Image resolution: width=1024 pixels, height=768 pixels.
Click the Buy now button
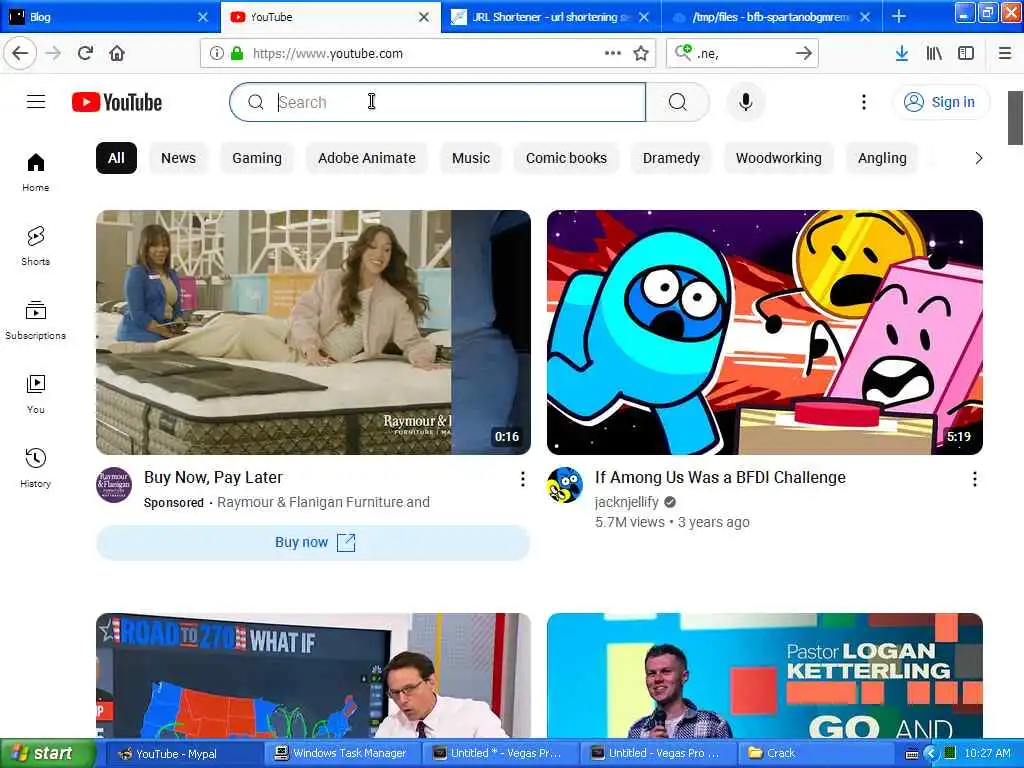pyautogui.click(x=313, y=543)
